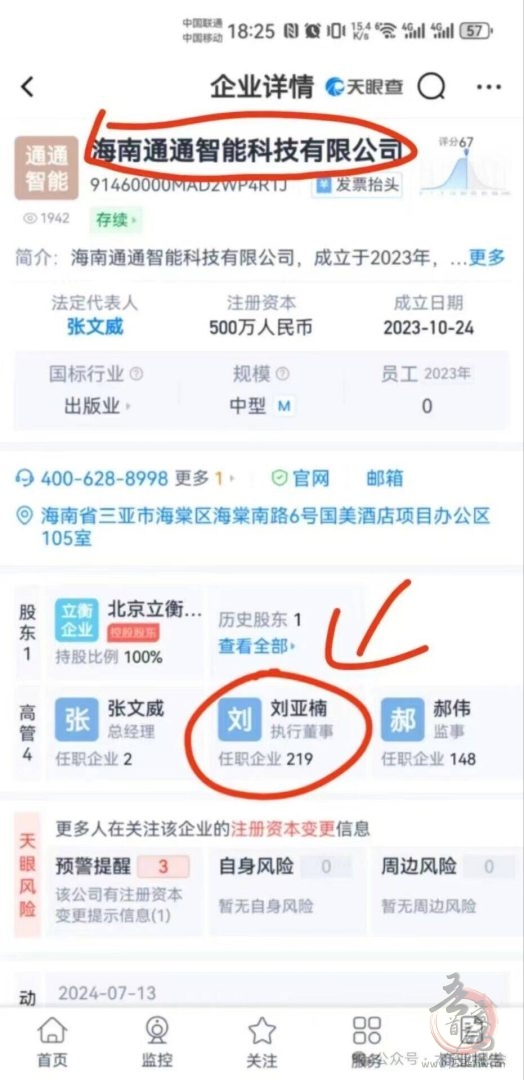524x1080 pixels.
Task: Tap the 刘 avatar for 刘亚楠
Action: [x=240, y=719]
